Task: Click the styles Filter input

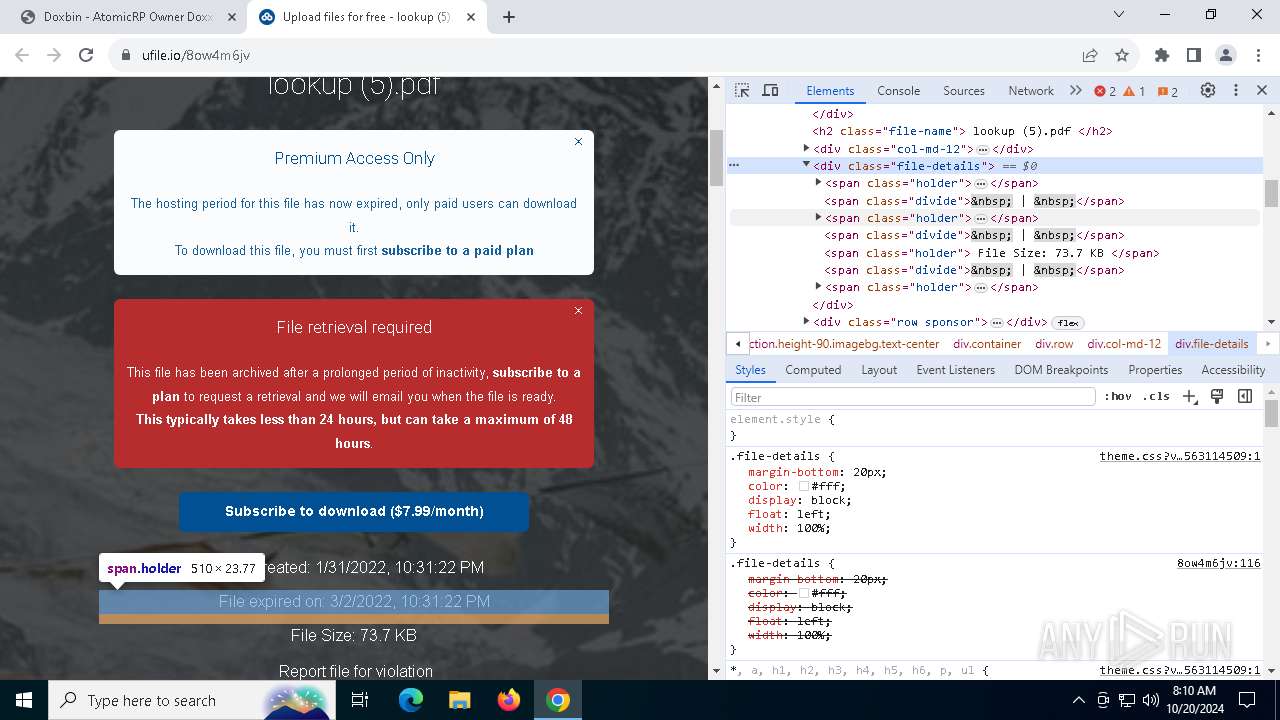Action: pos(913,397)
